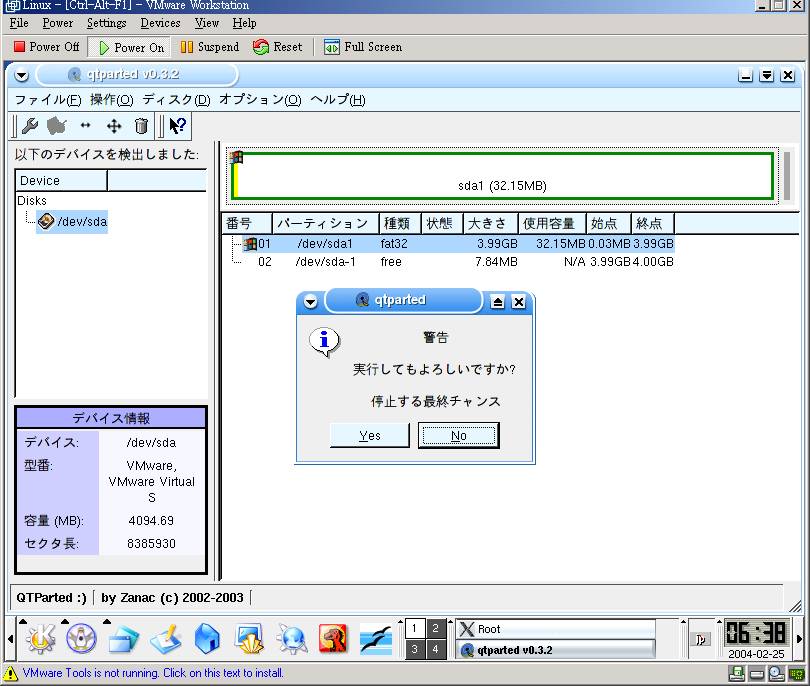This screenshot has height=686, width=810.
Task: Click the VMware Tools install text link
Action: (153, 673)
